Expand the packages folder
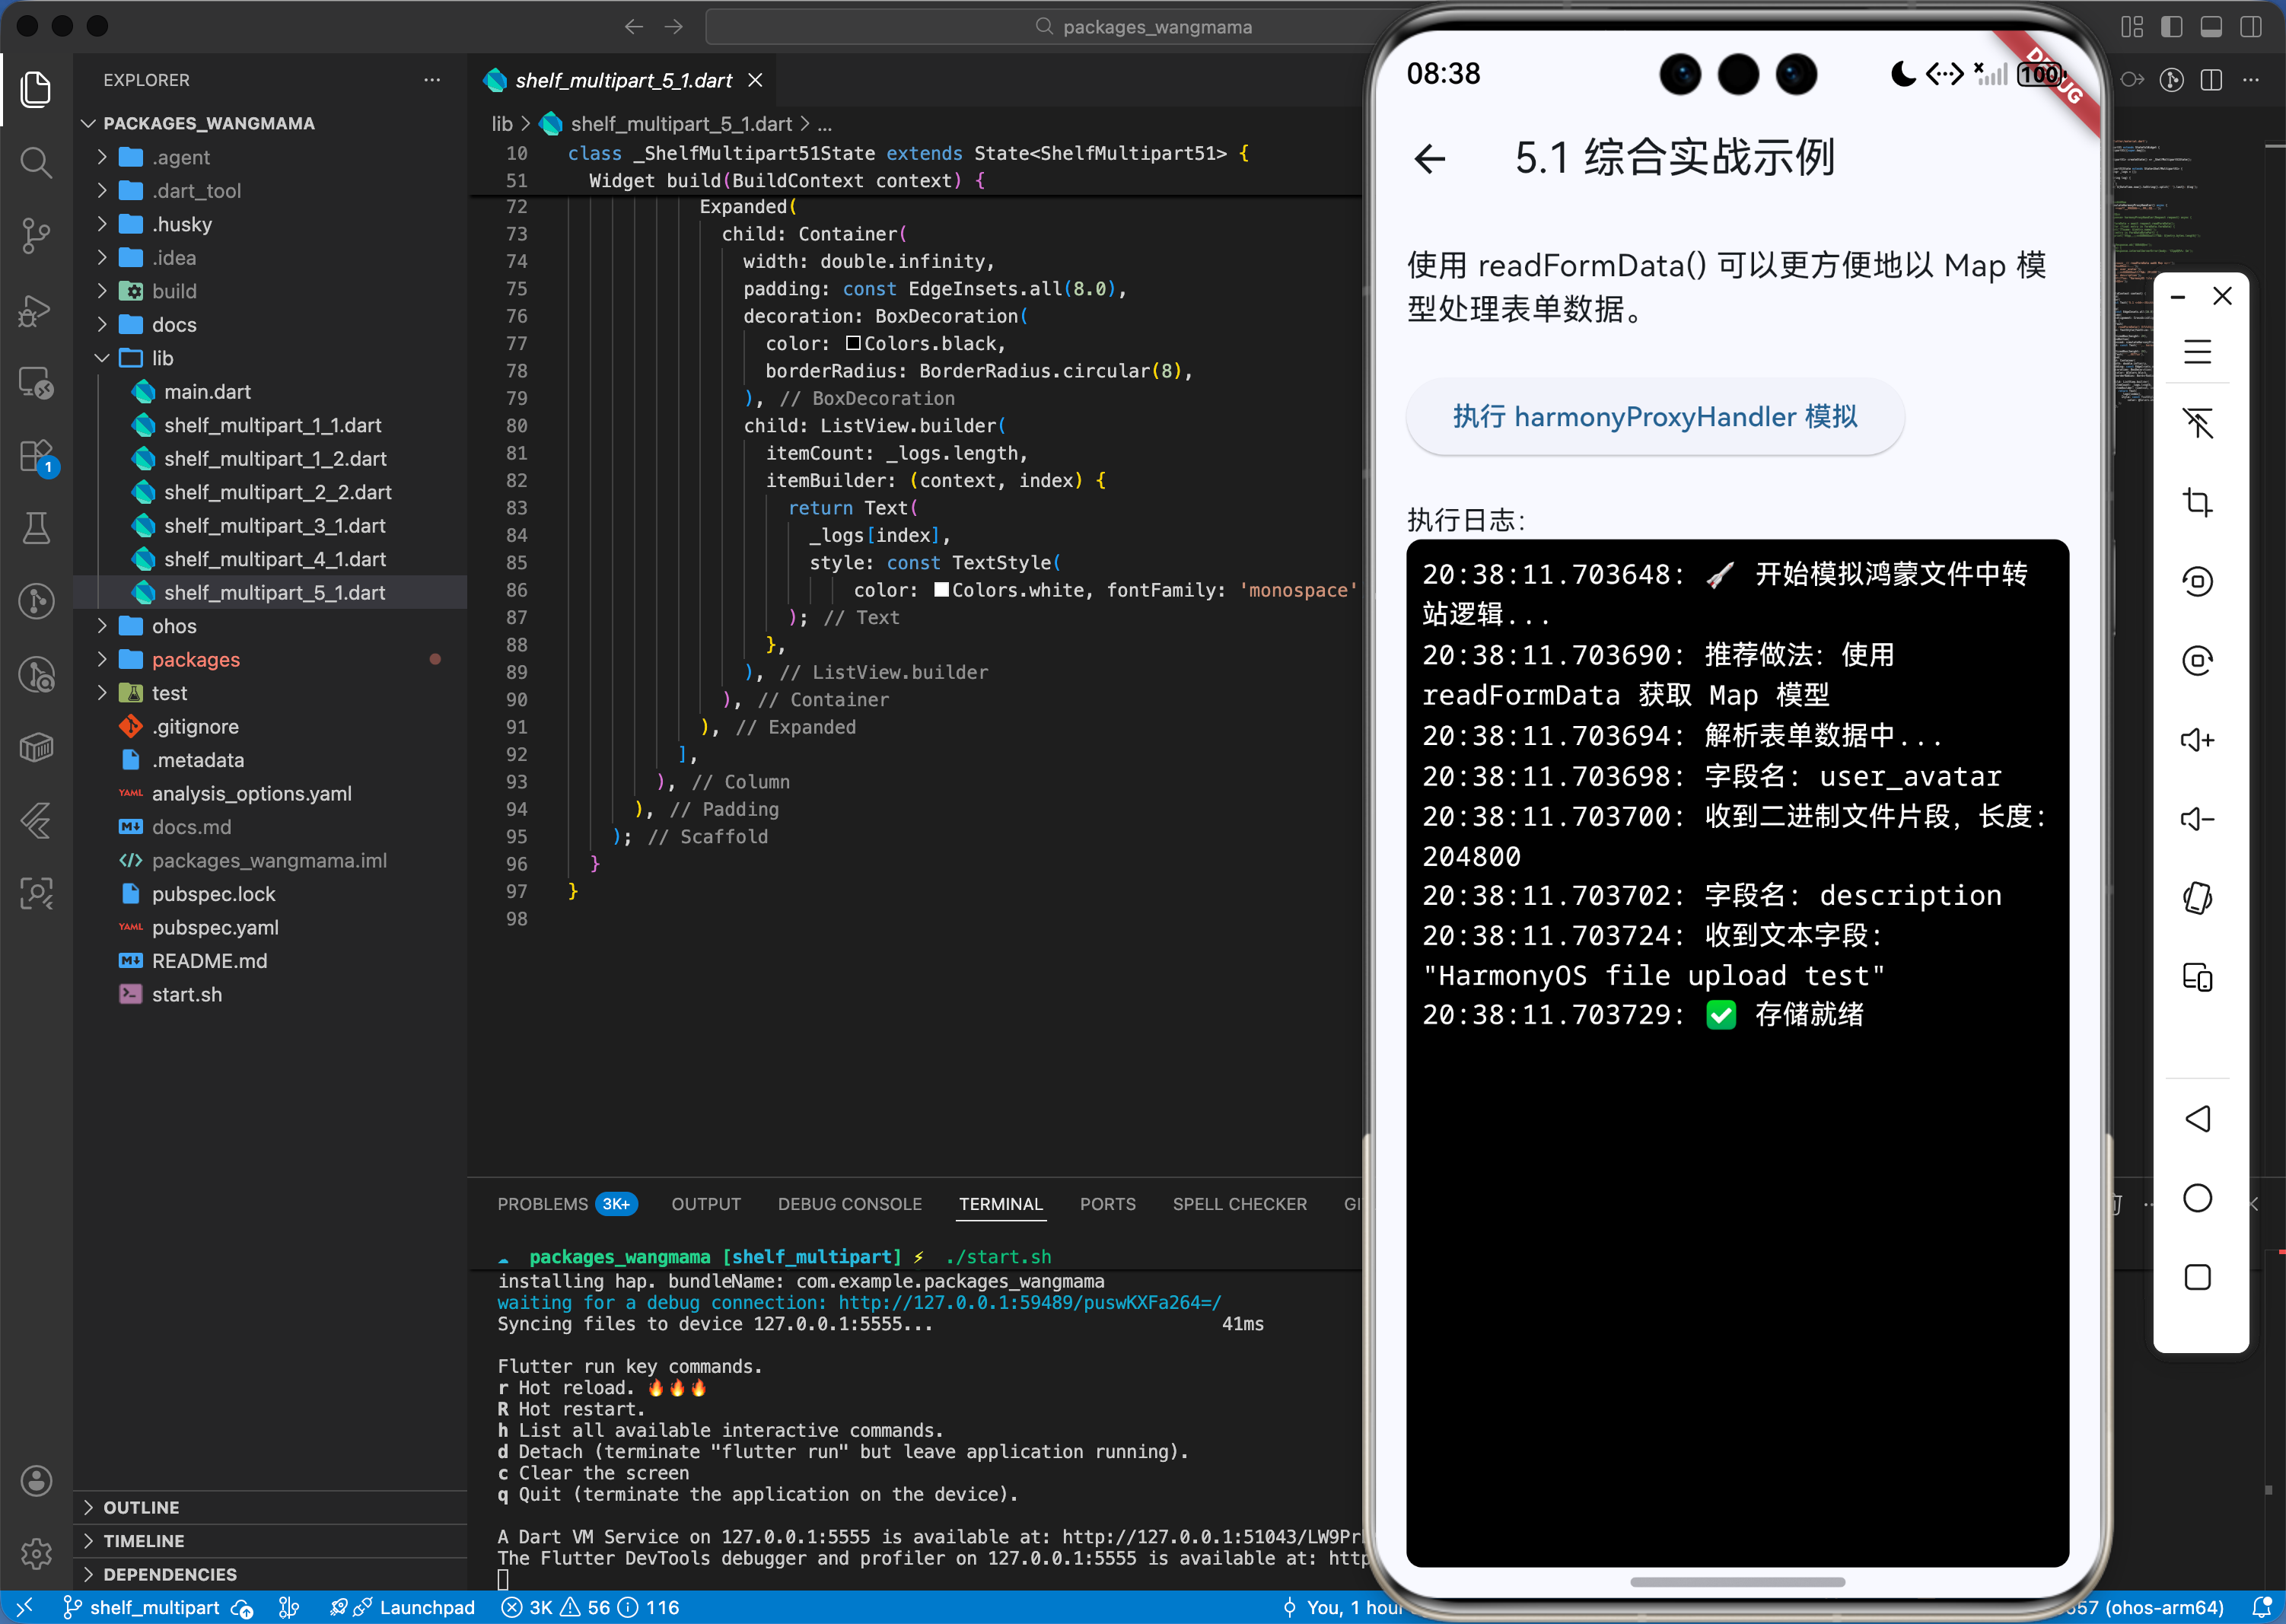Viewport: 2286px width, 1624px height. (x=195, y=659)
